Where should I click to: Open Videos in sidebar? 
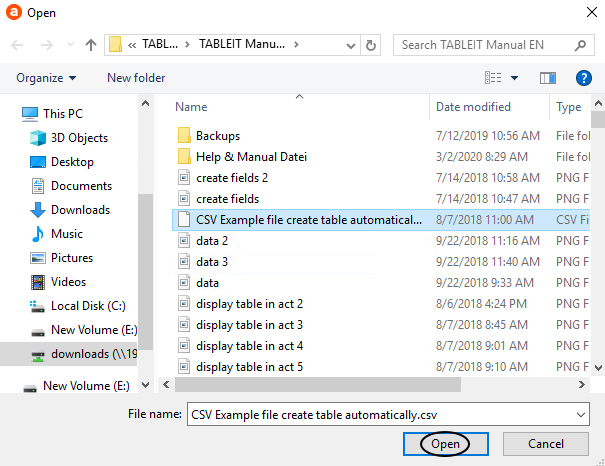tap(58, 282)
